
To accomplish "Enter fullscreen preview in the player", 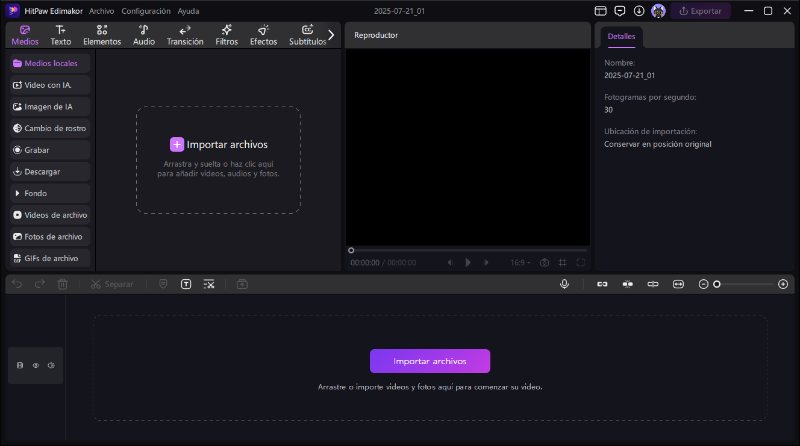I will 581,262.
